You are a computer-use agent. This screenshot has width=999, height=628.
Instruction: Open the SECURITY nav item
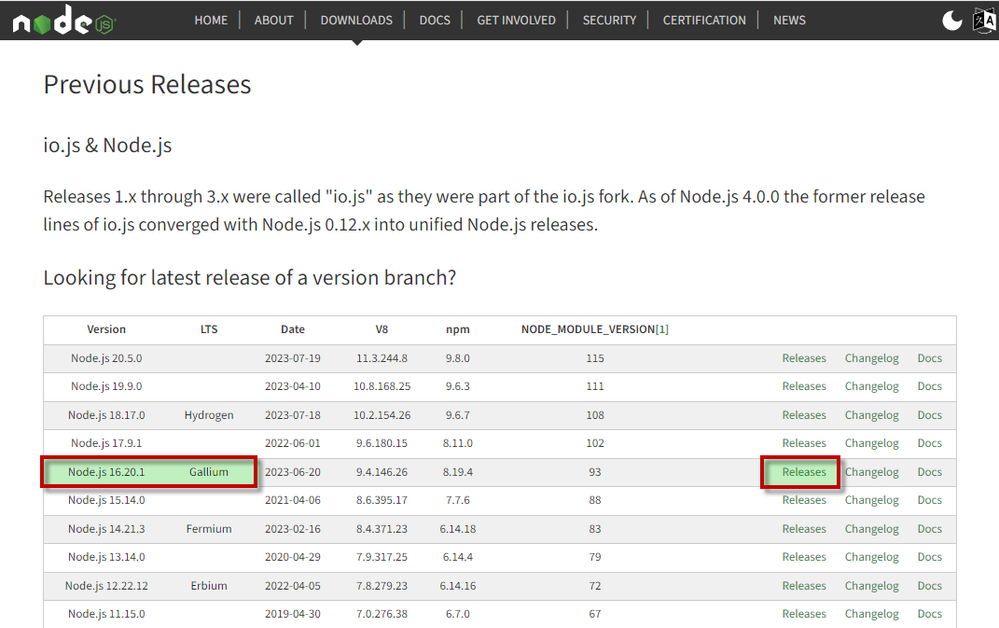pyautogui.click(x=609, y=20)
